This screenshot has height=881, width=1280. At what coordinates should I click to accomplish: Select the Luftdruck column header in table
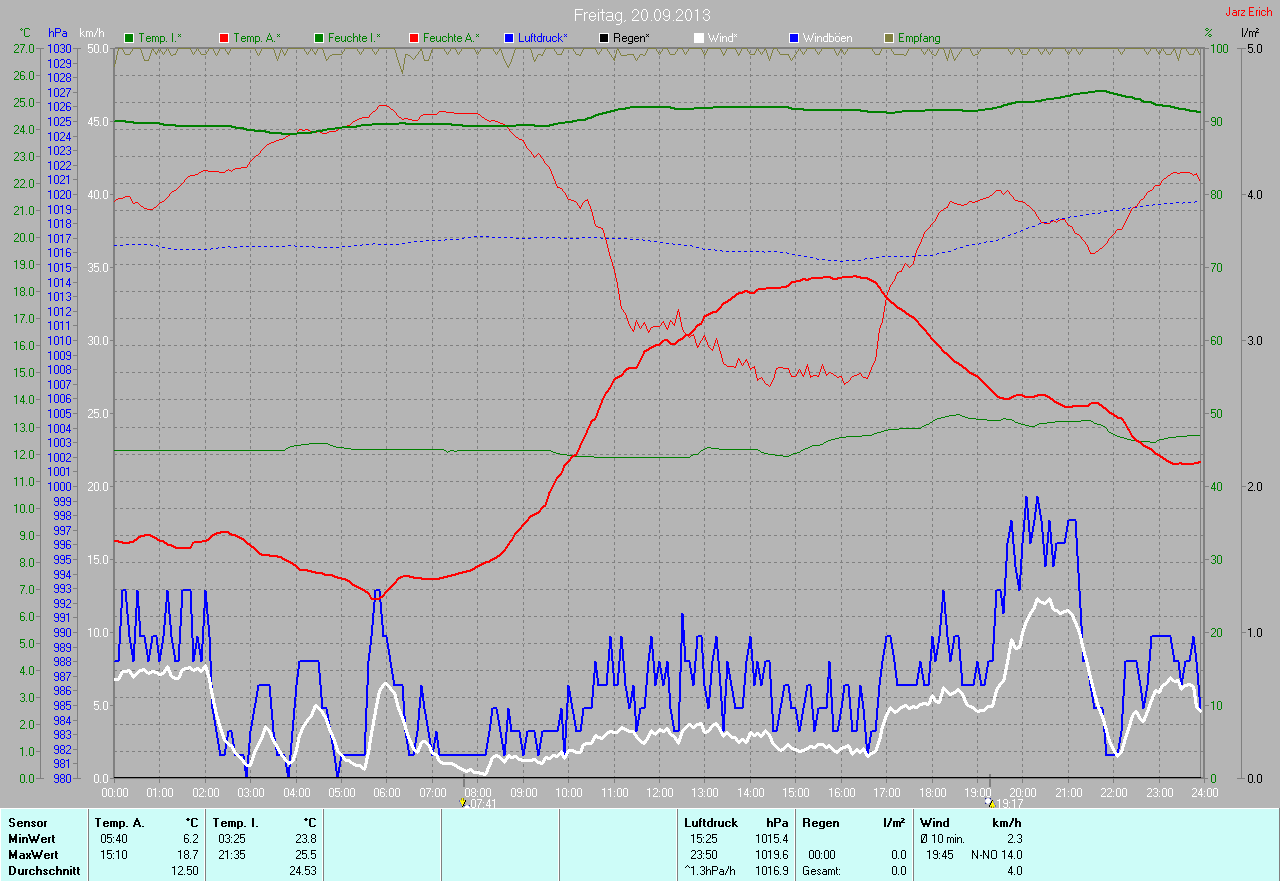coord(710,822)
